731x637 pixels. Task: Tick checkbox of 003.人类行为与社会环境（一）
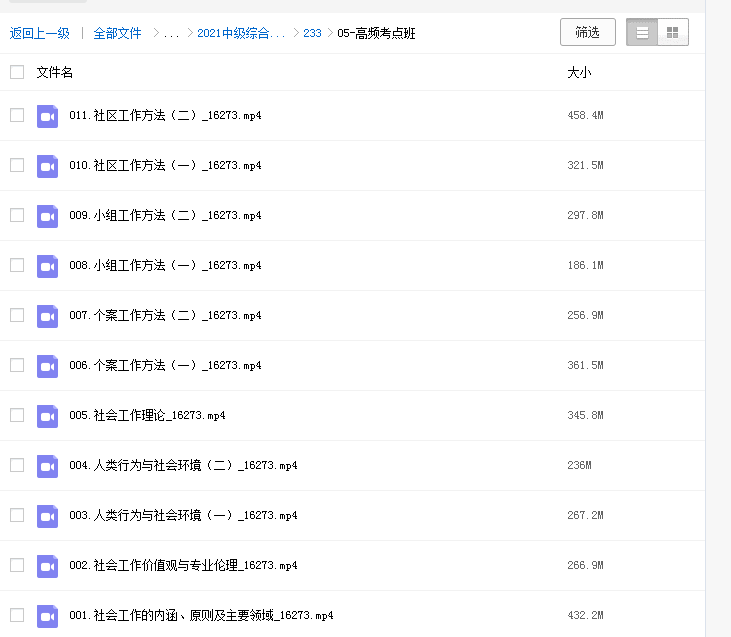17,515
